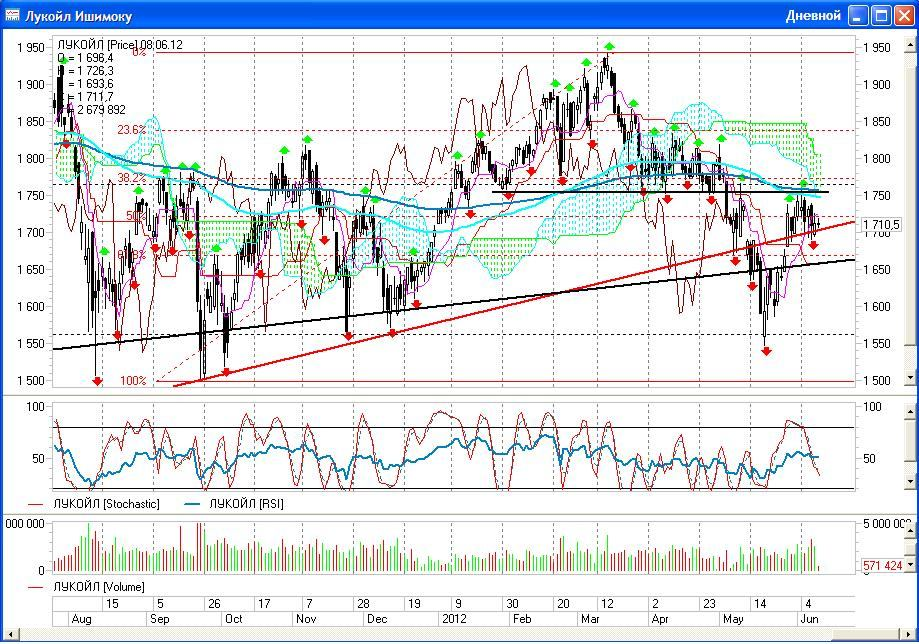
Task: Click the Dec month label on time axis
Action: (377, 619)
